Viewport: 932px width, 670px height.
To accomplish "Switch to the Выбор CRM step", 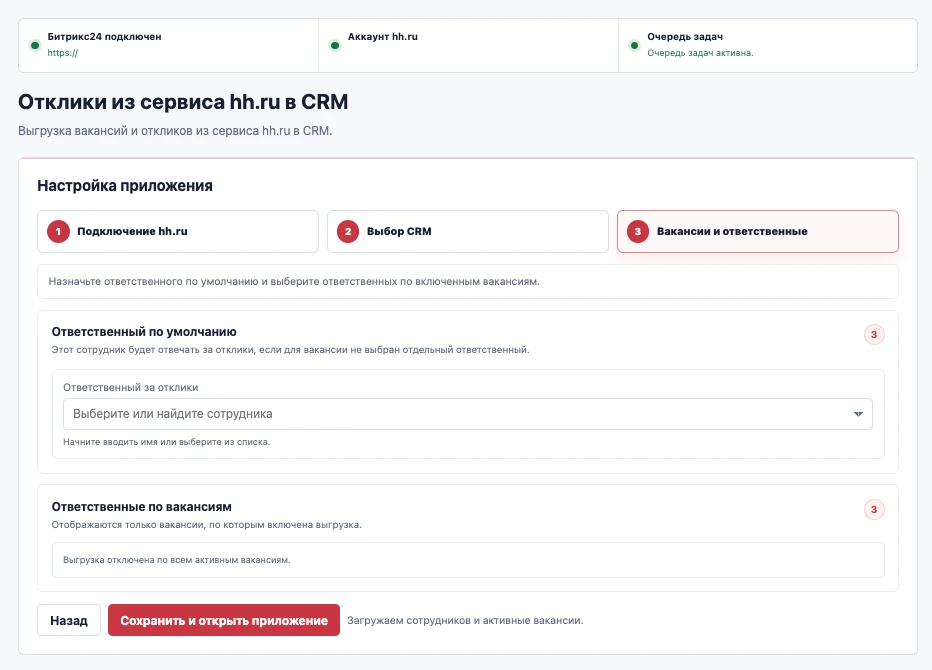I will 468,231.
